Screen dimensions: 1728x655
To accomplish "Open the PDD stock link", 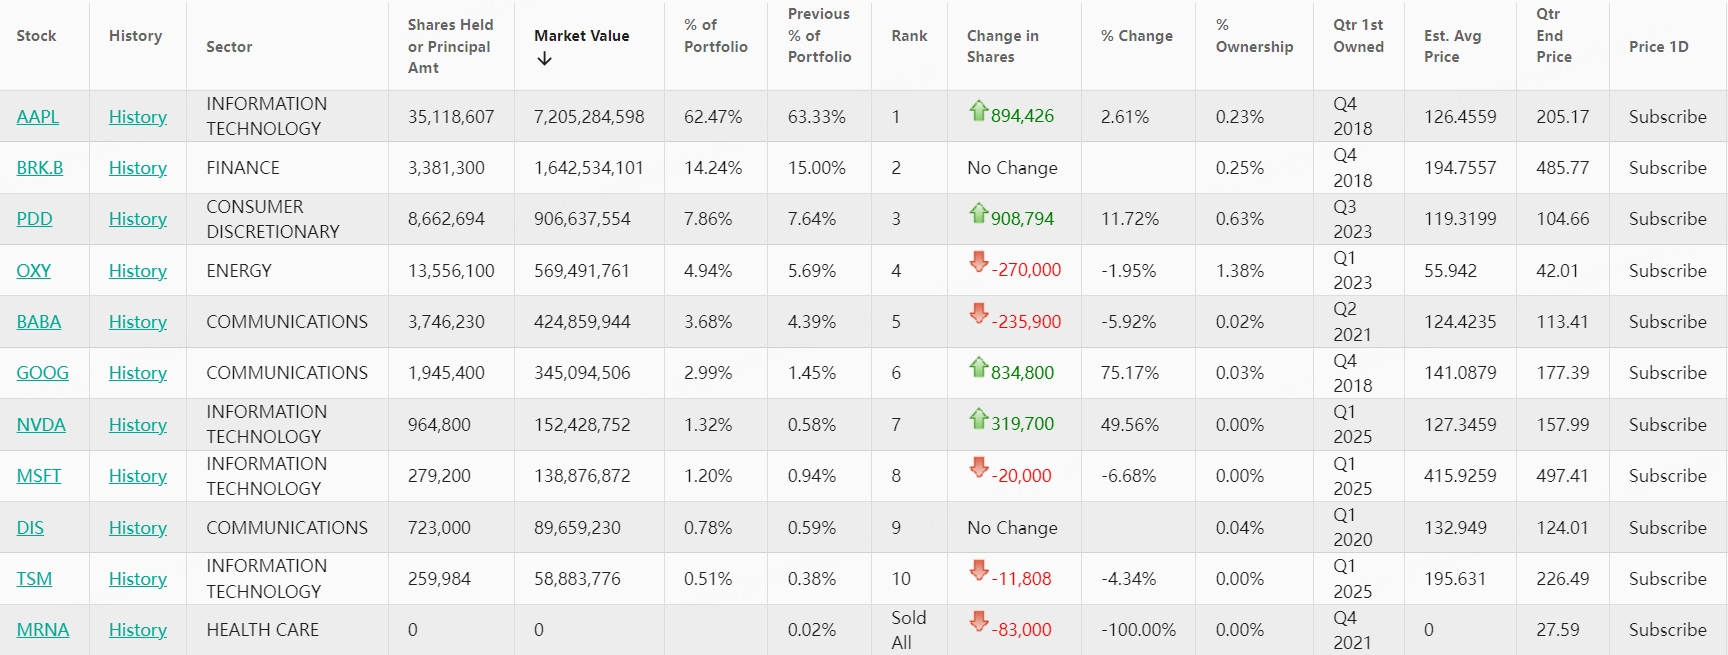I will point(34,219).
